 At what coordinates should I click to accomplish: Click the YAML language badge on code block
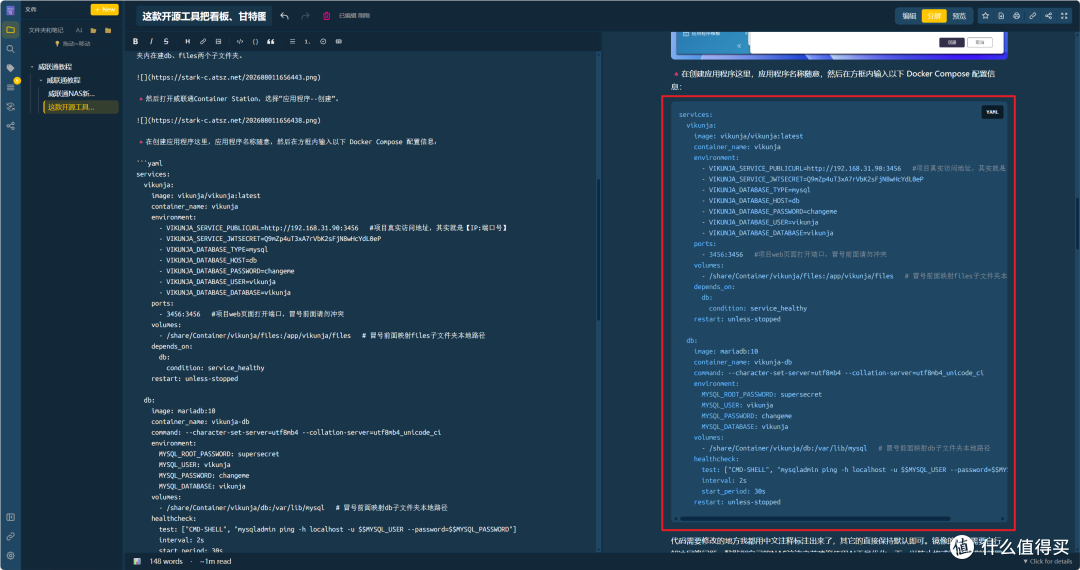pyautogui.click(x=992, y=112)
